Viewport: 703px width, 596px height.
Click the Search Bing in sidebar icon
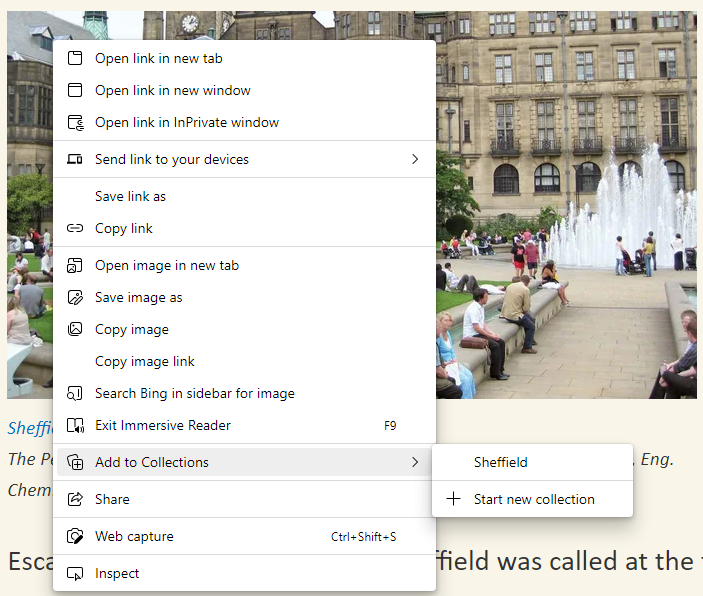pyautogui.click(x=75, y=393)
